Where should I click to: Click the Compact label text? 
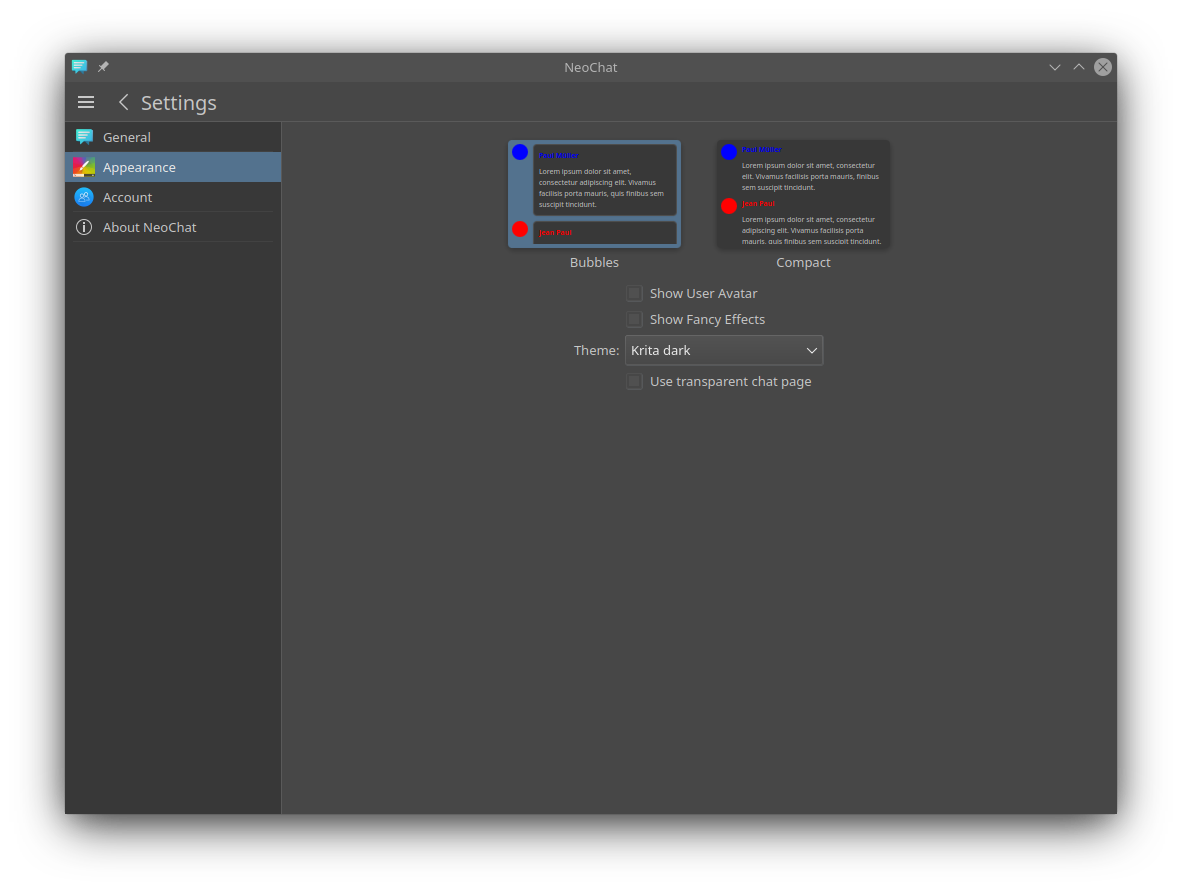point(803,262)
